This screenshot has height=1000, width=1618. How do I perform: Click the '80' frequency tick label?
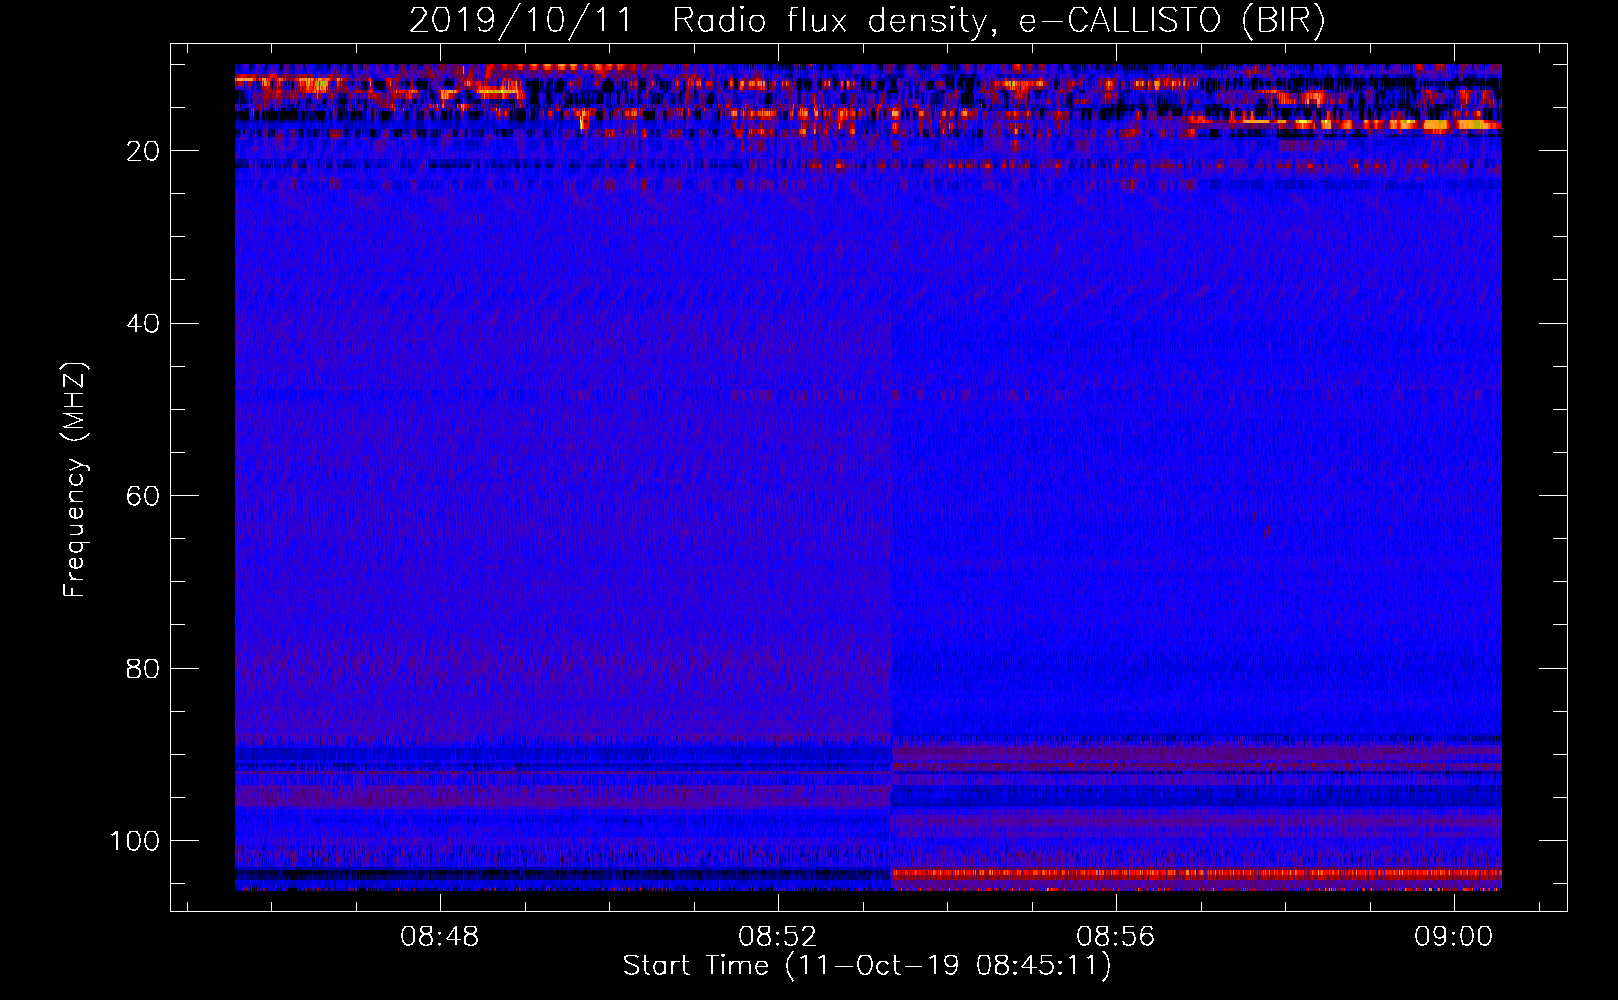tap(144, 668)
